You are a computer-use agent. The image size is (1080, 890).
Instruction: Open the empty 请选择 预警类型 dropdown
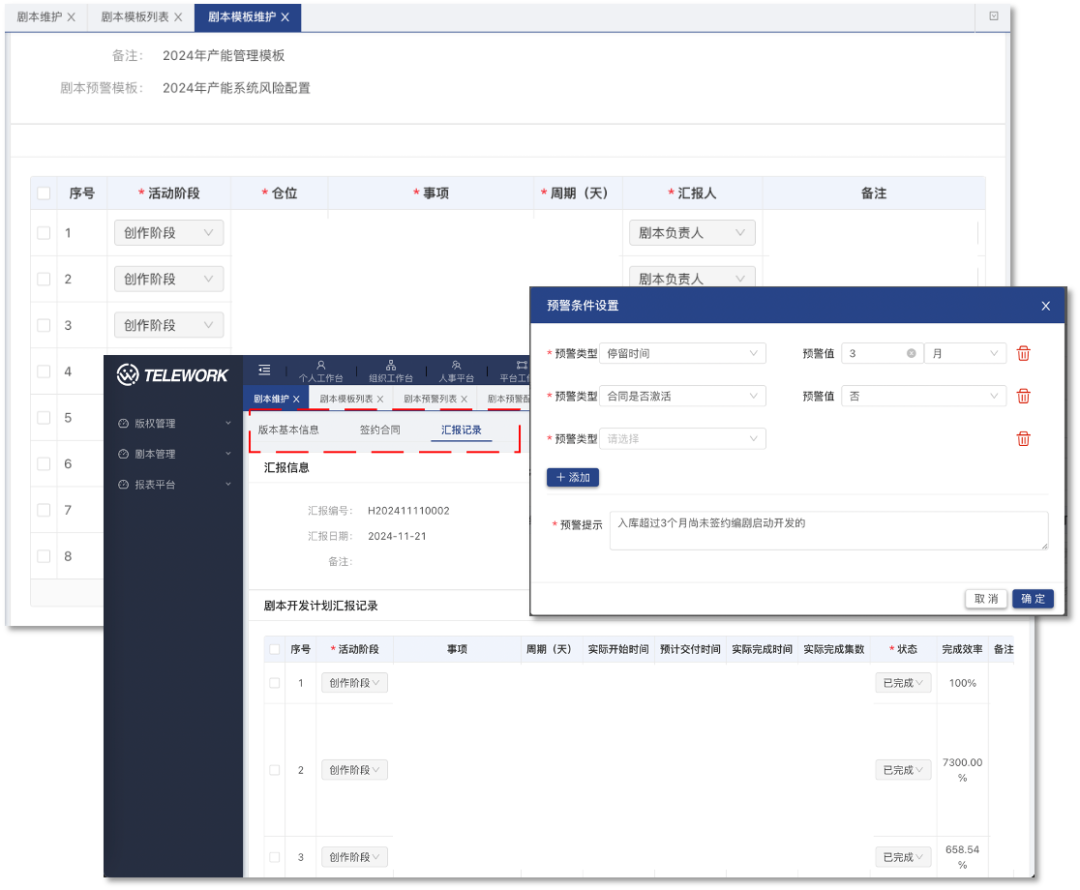click(x=683, y=439)
